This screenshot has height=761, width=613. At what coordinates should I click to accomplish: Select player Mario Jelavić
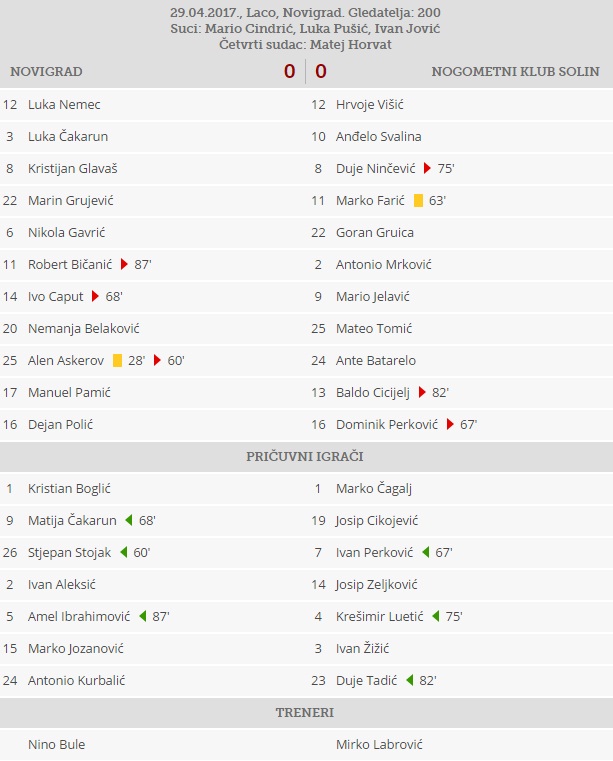pos(373,296)
